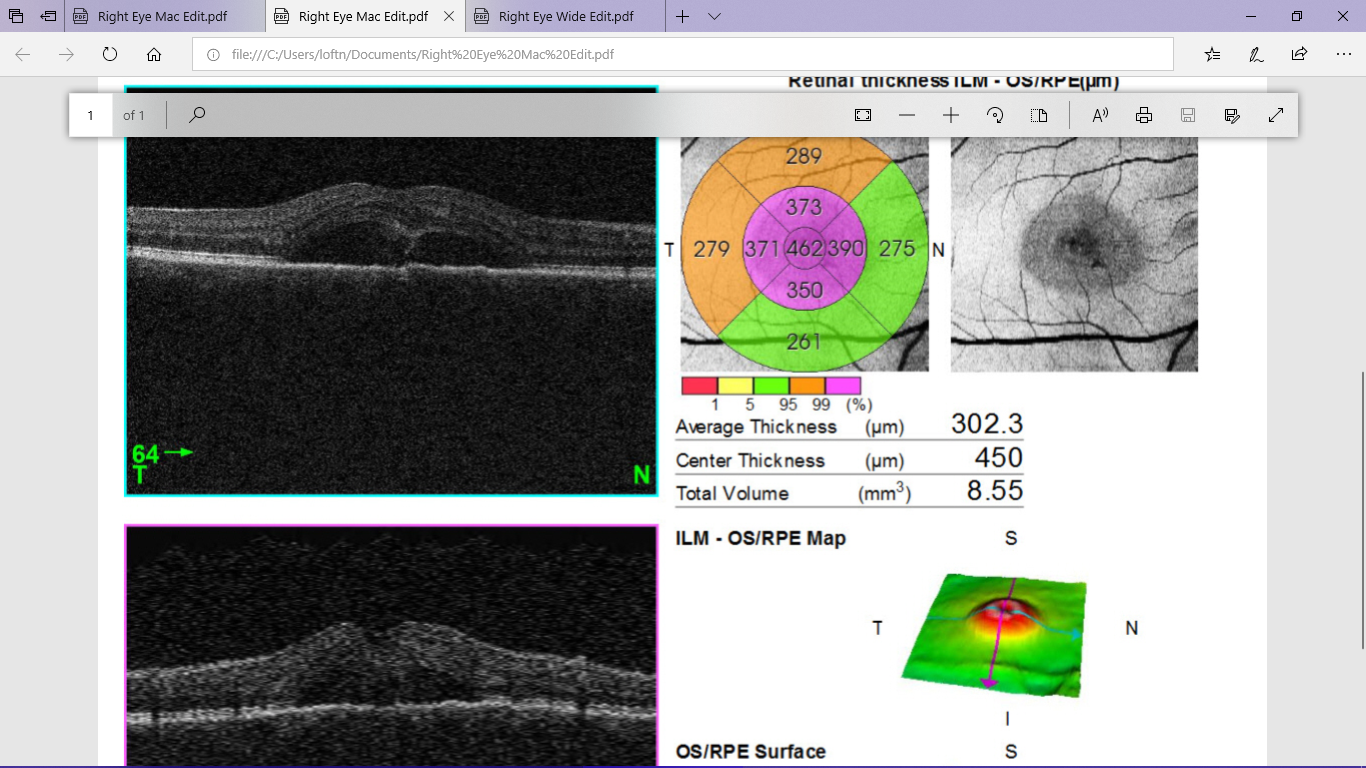Click the magenta swatch in thickness legend
The width and height of the screenshot is (1366, 768).
coord(843,386)
